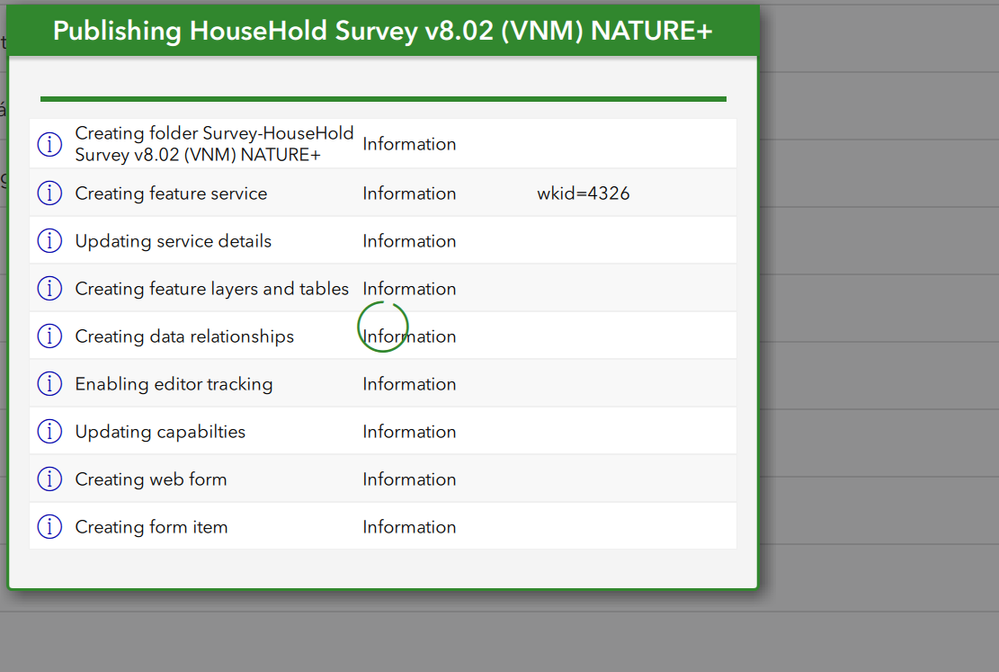Click Information label in Creating folder row
Image resolution: width=999 pixels, height=672 pixels.
pos(409,144)
